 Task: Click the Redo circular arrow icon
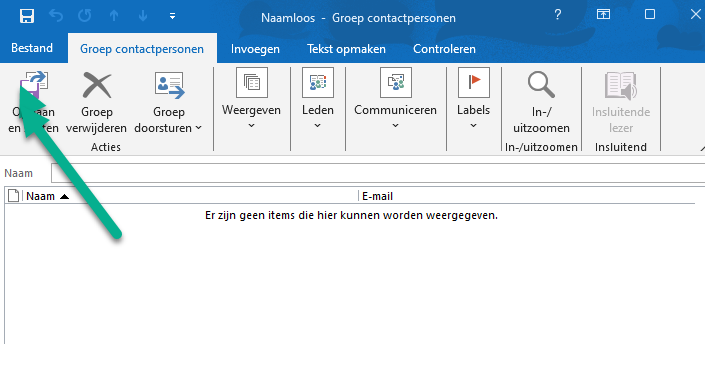click(85, 16)
